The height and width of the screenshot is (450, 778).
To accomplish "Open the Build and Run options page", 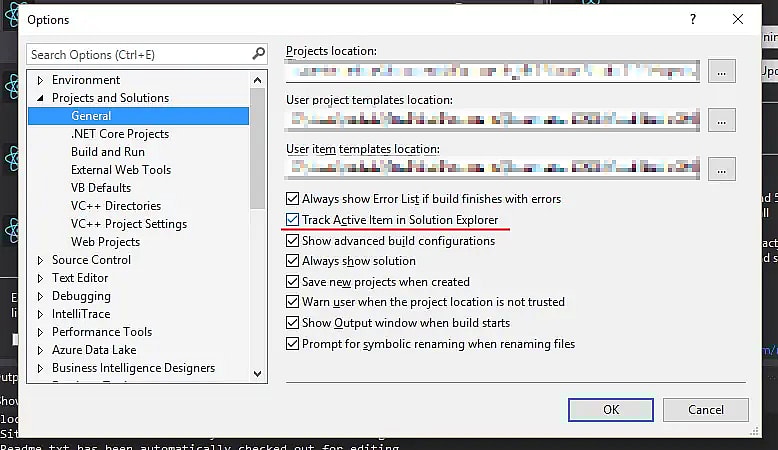I will point(107,152).
